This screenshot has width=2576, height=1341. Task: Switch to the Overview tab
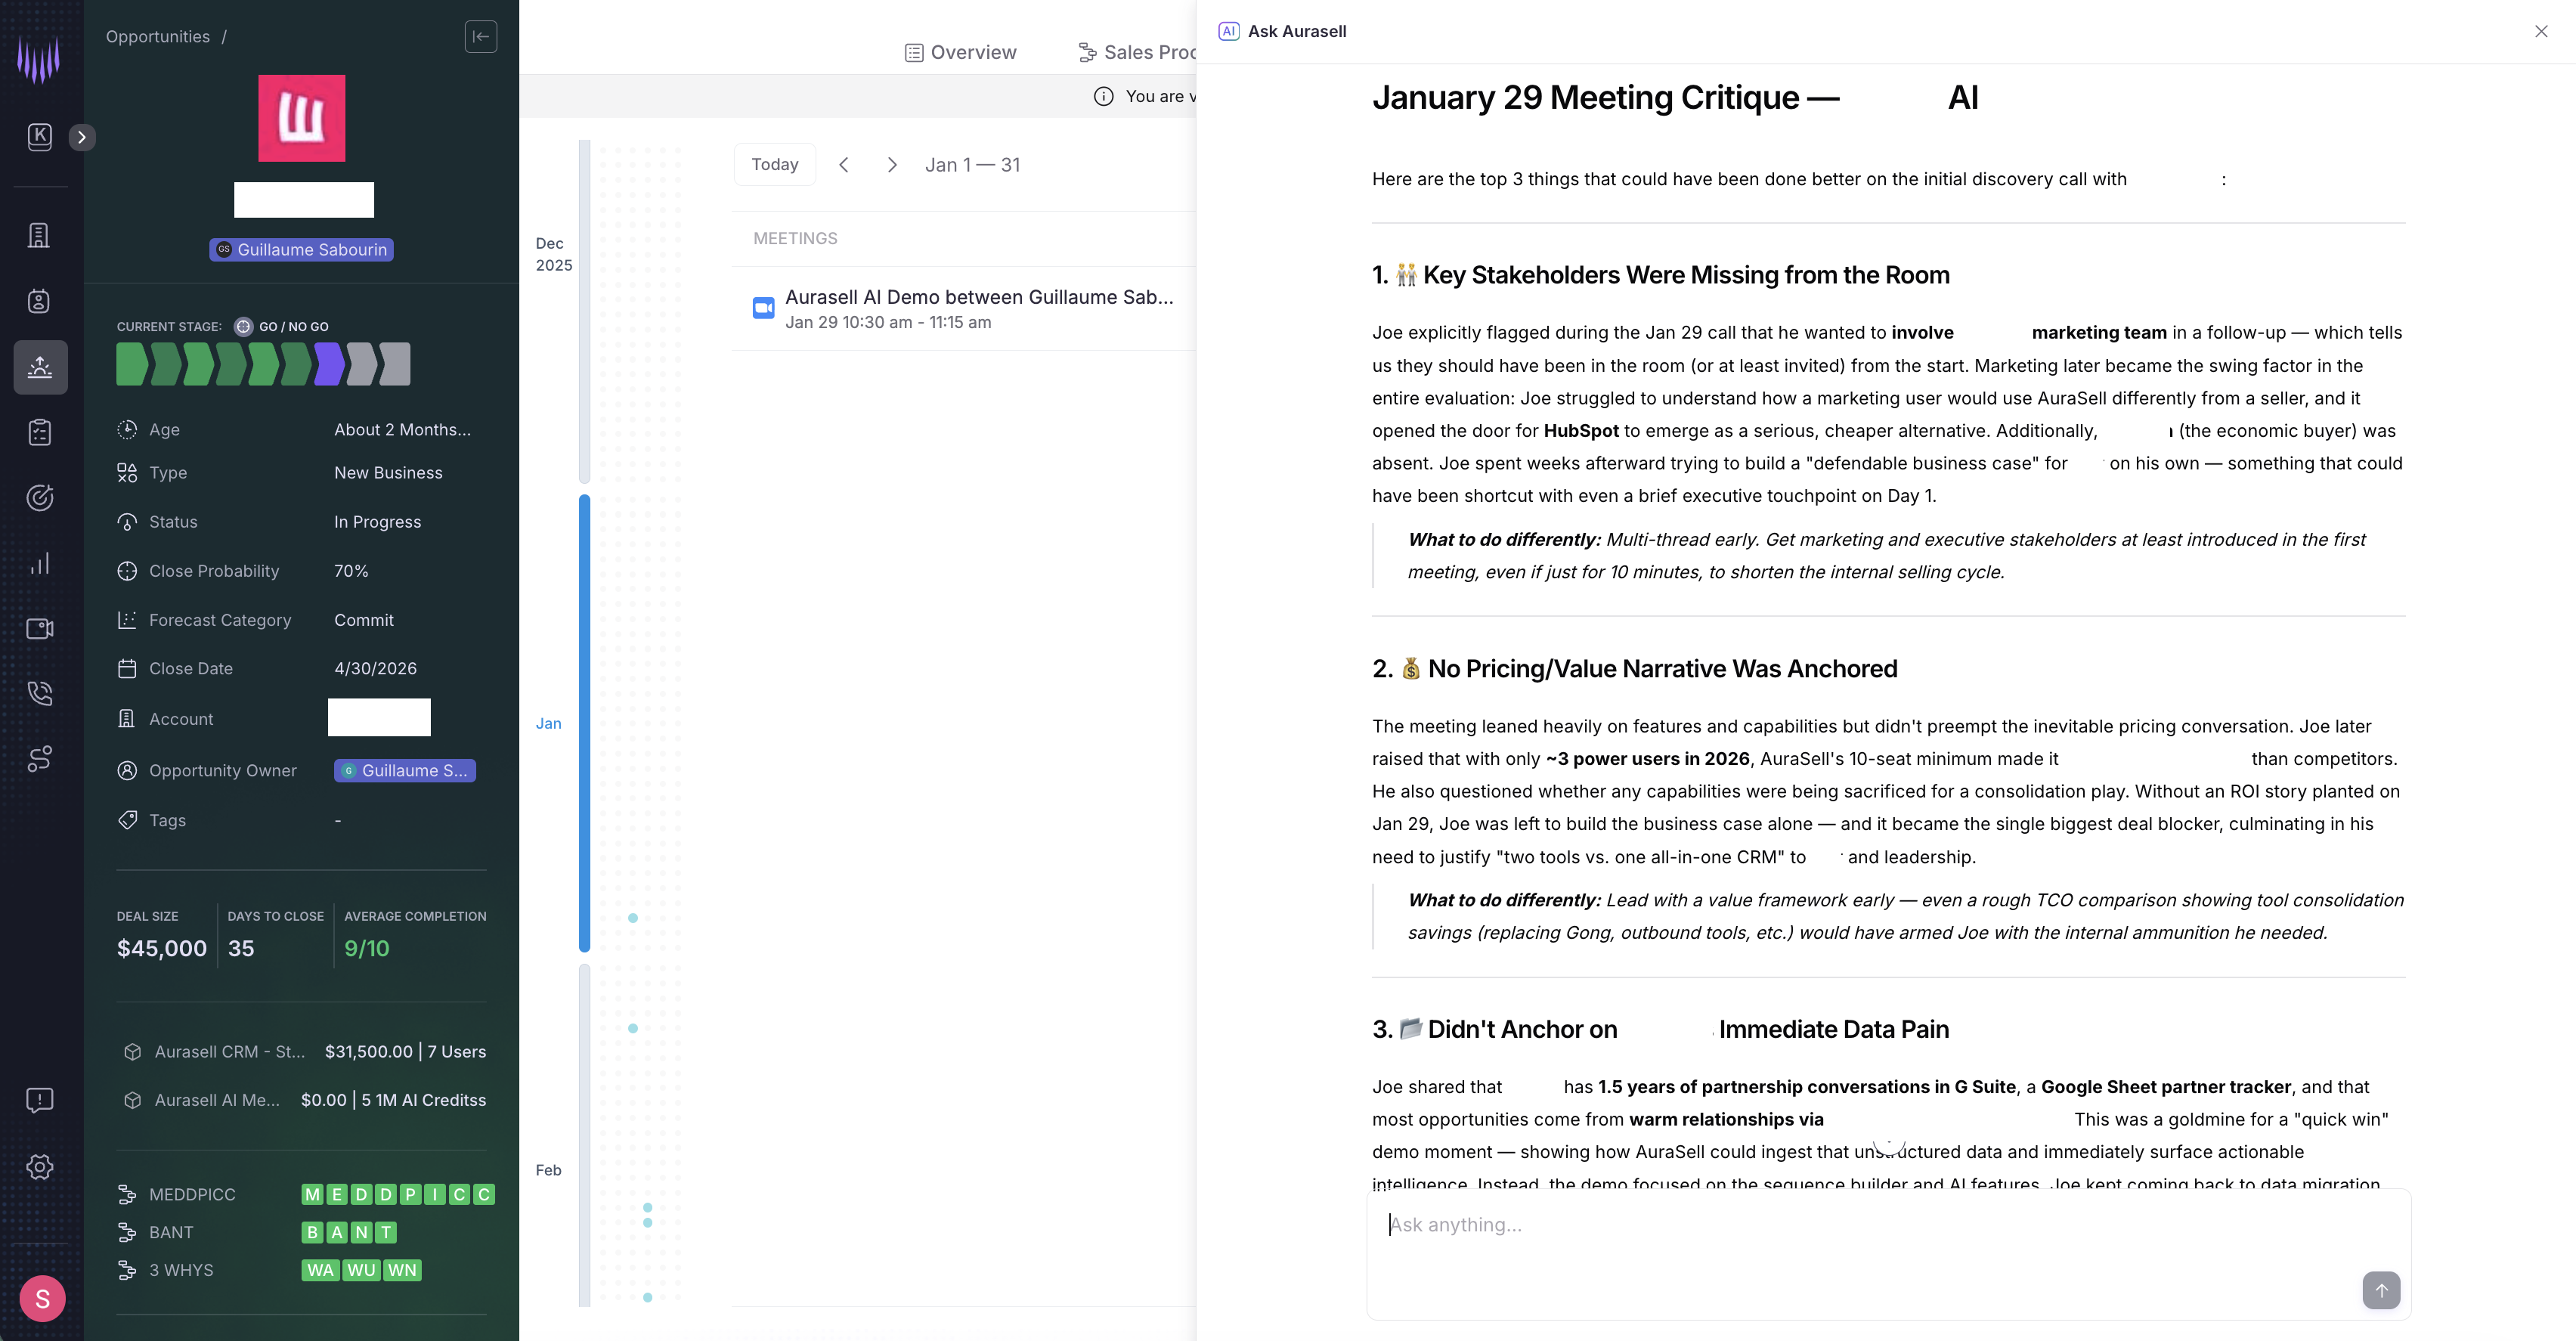960,52
